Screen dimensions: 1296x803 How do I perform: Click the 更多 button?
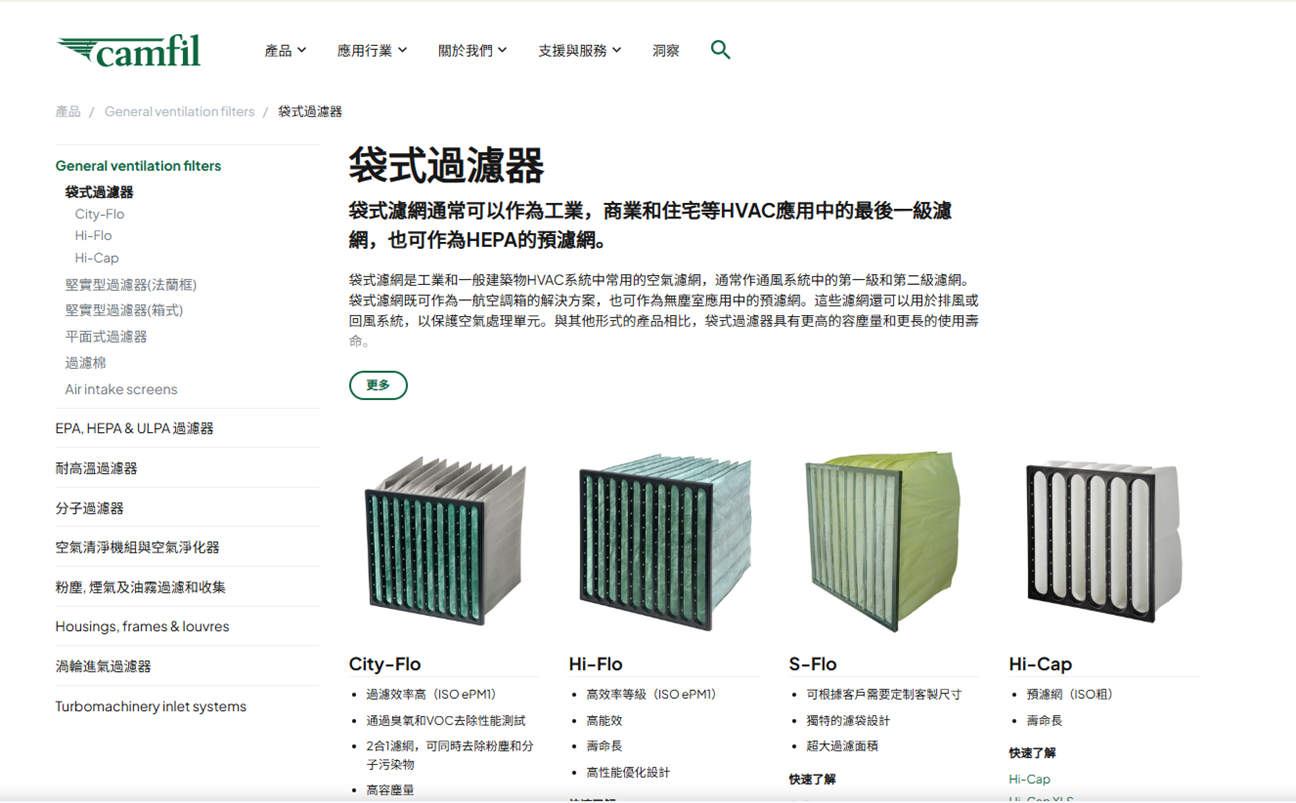point(378,385)
